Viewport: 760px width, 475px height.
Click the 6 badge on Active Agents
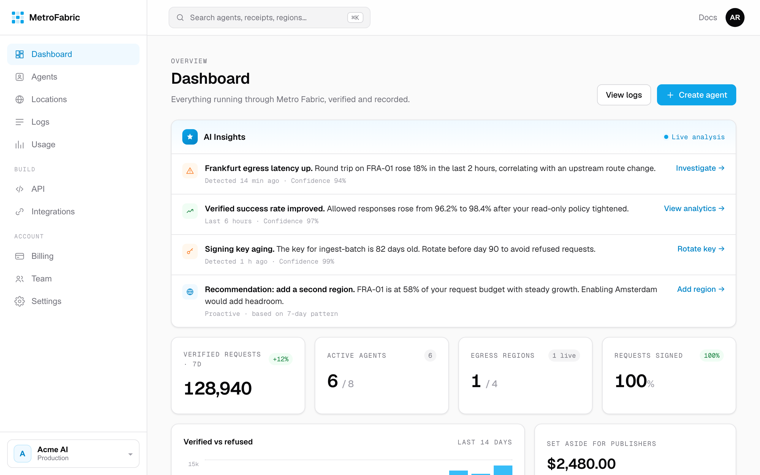430,355
